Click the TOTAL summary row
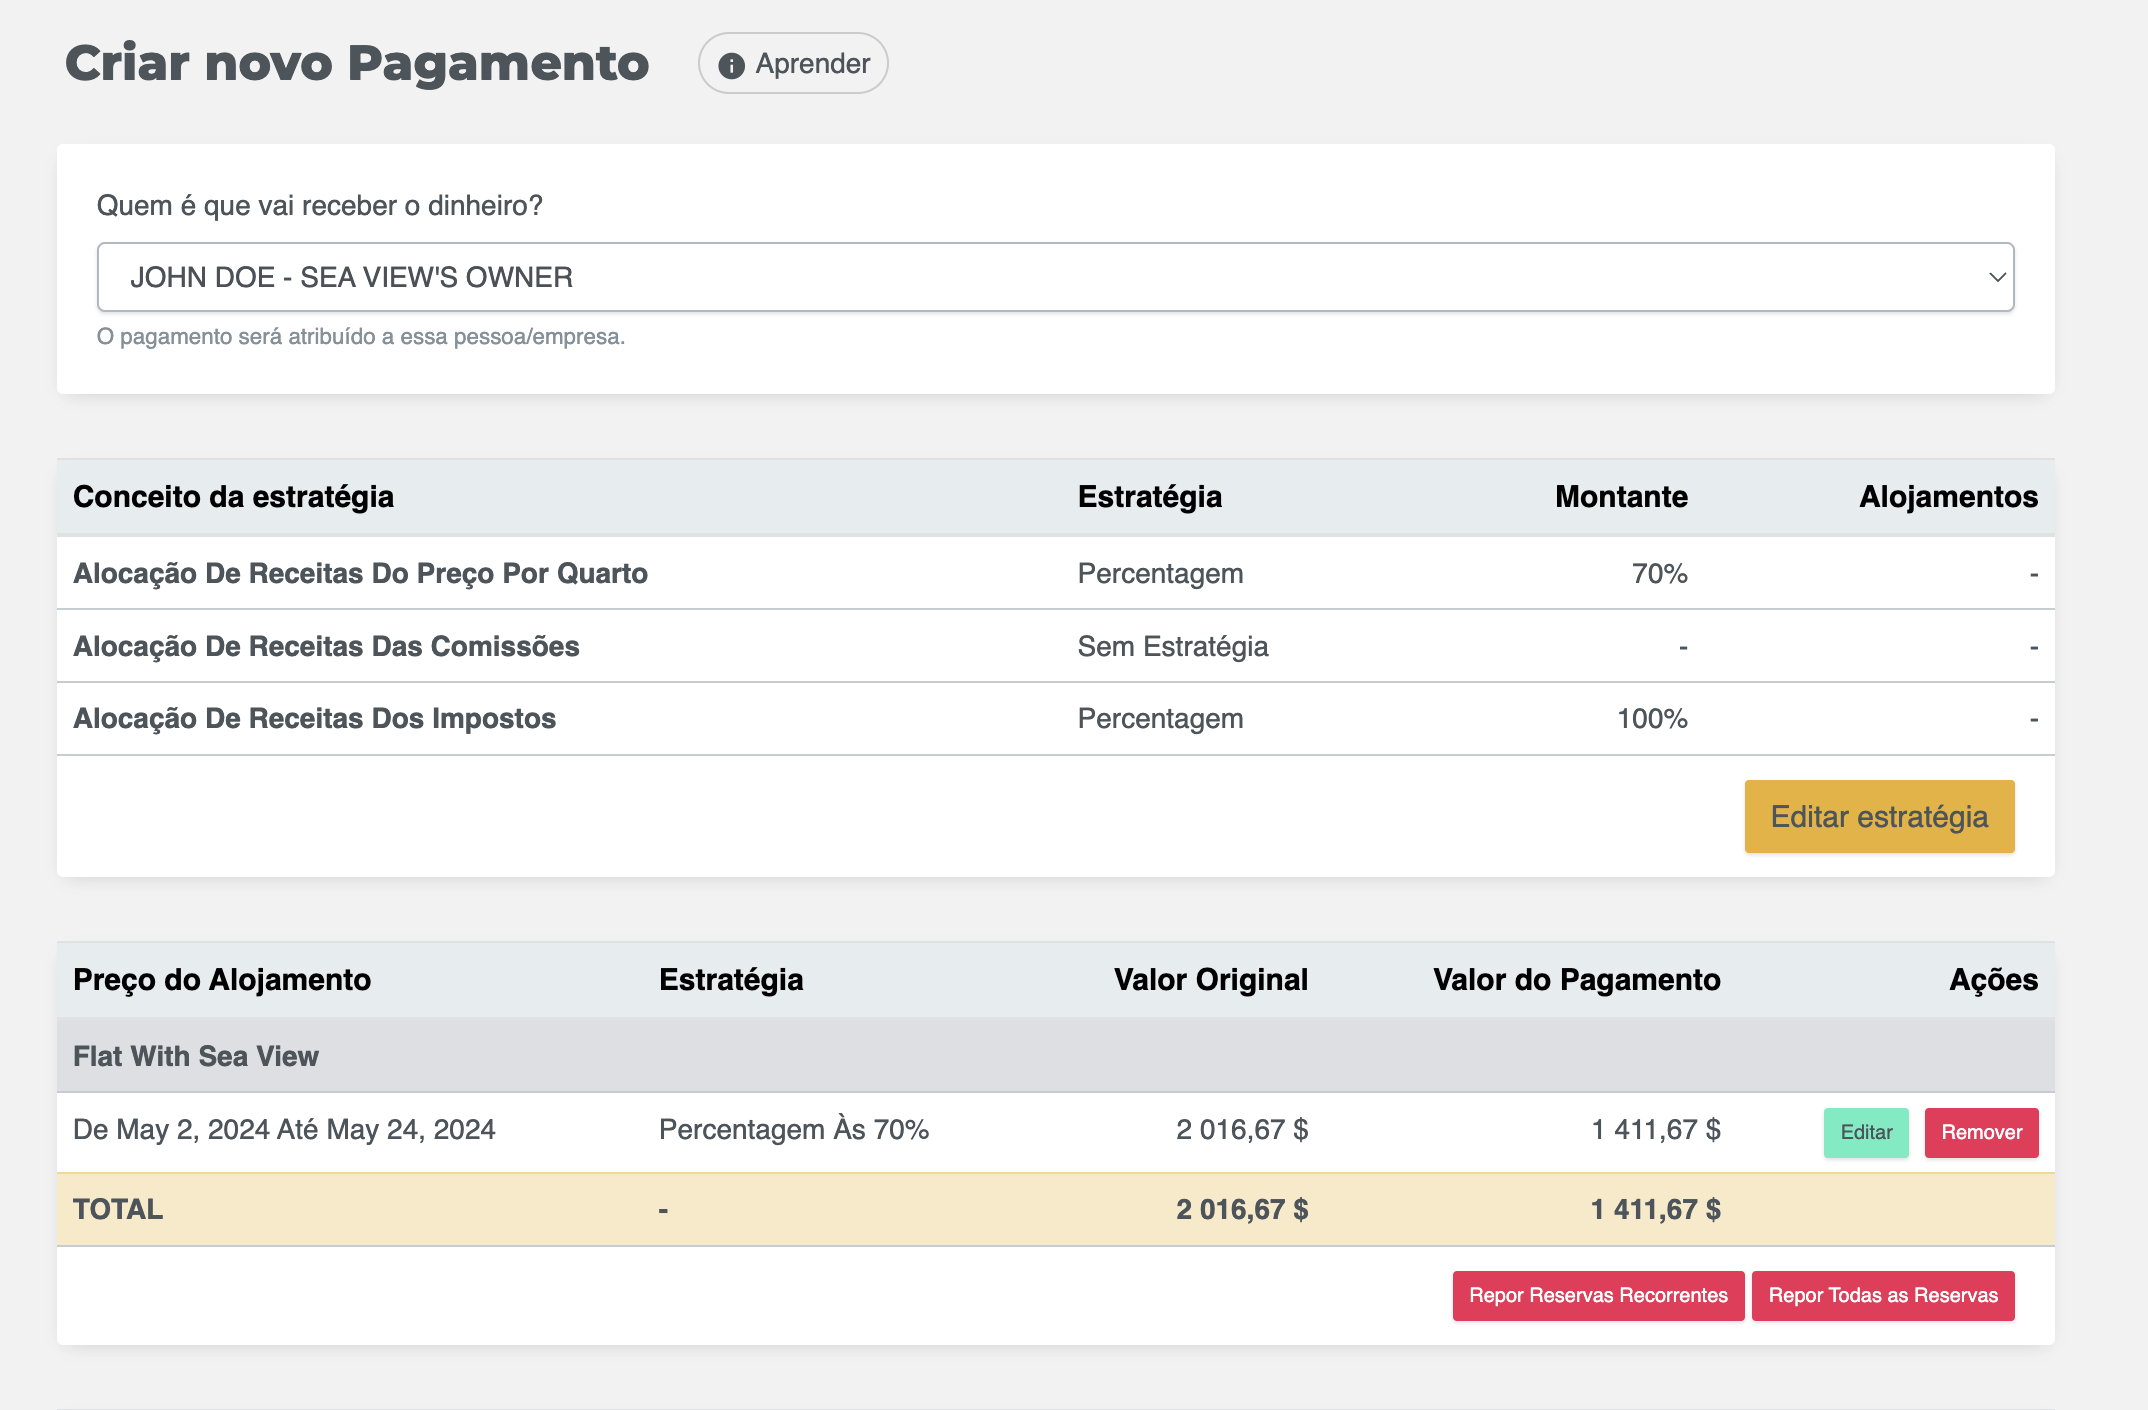Image resolution: width=2148 pixels, height=1410 pixels. (118, 1209)
